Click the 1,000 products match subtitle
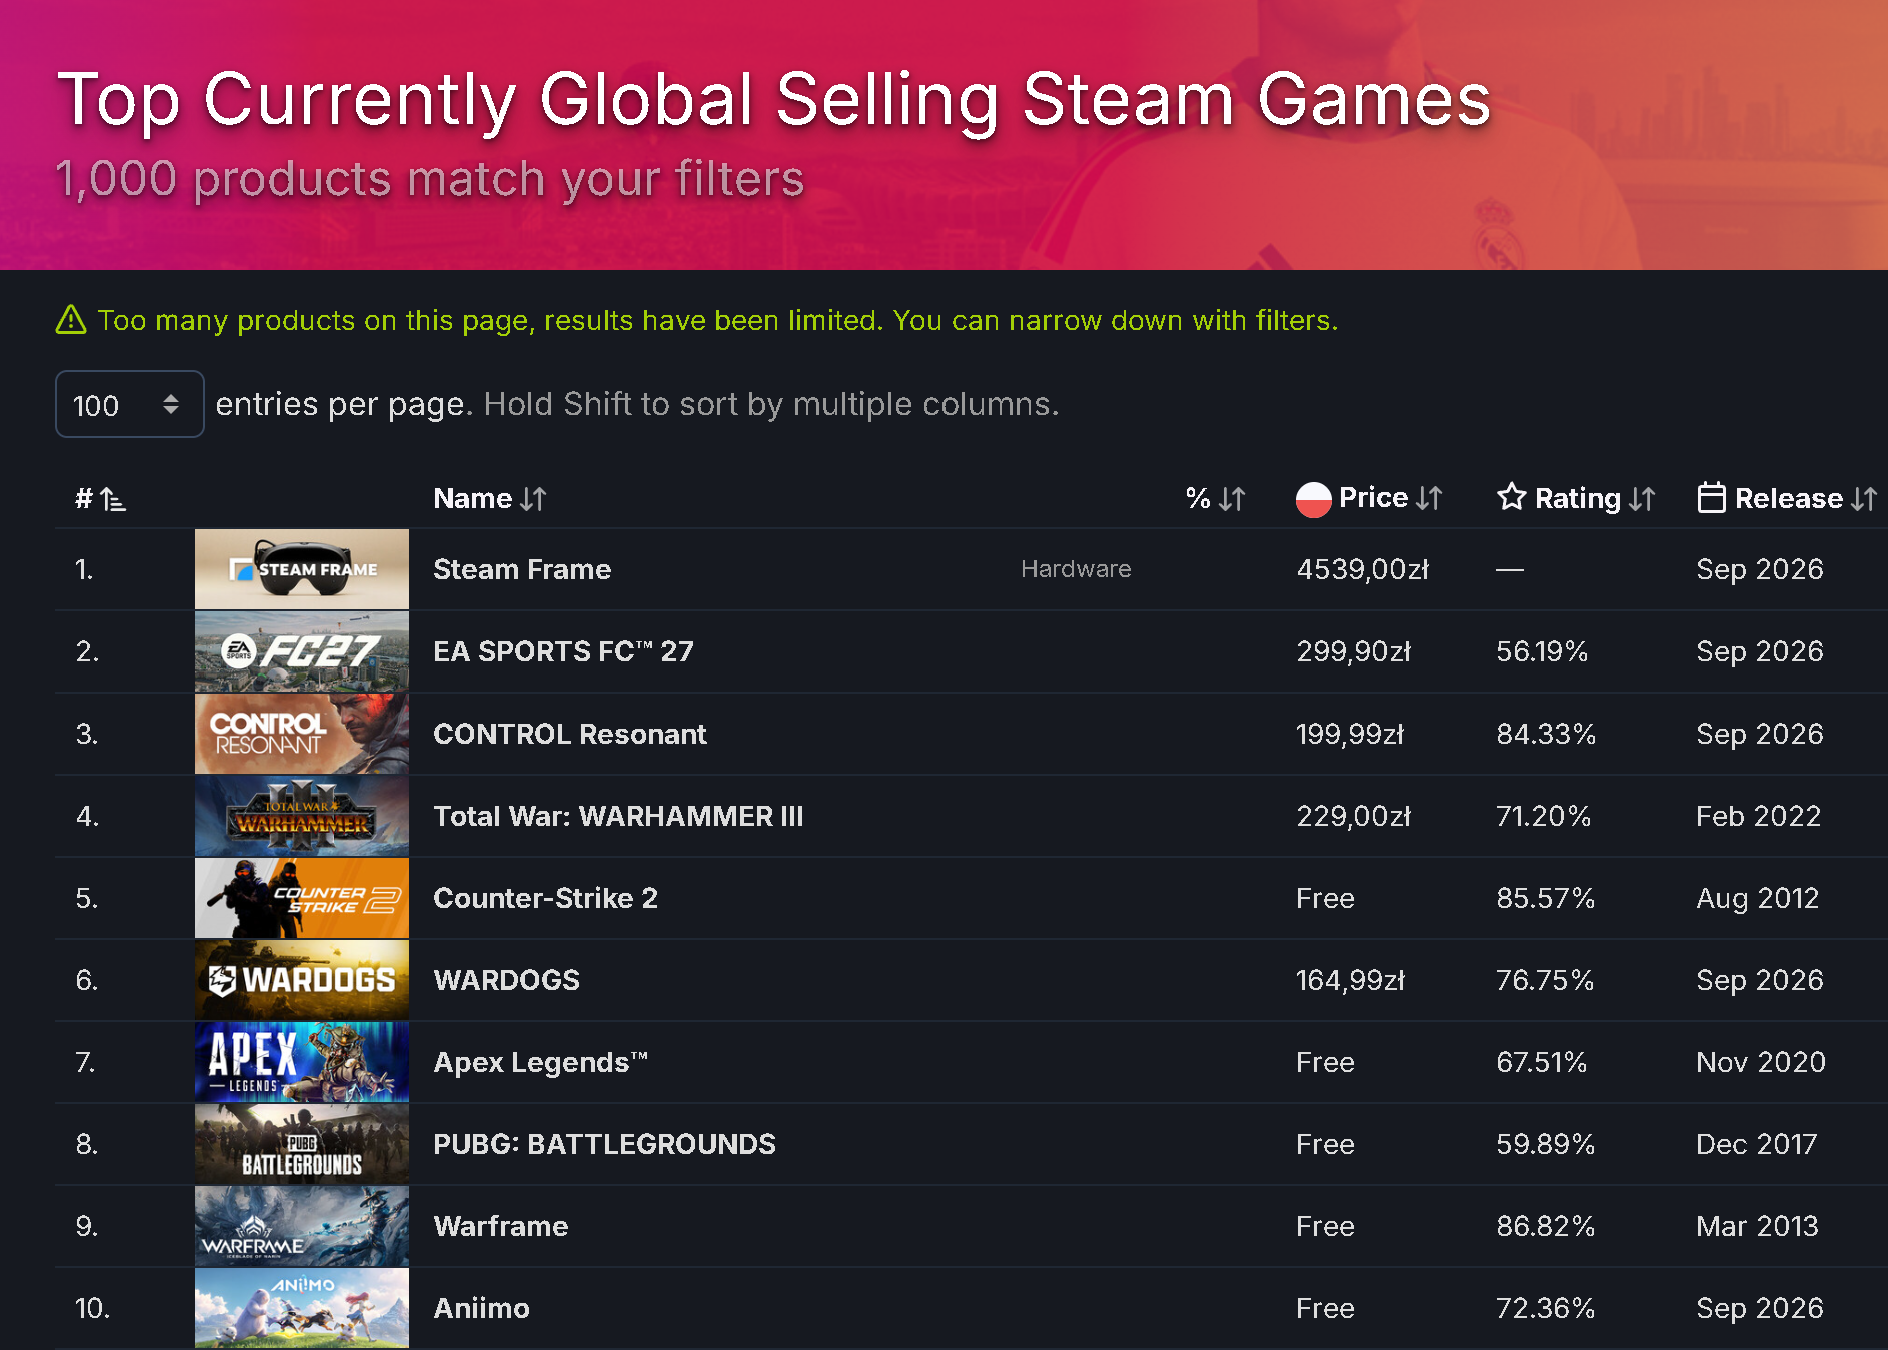 click(x=430, y=180)
